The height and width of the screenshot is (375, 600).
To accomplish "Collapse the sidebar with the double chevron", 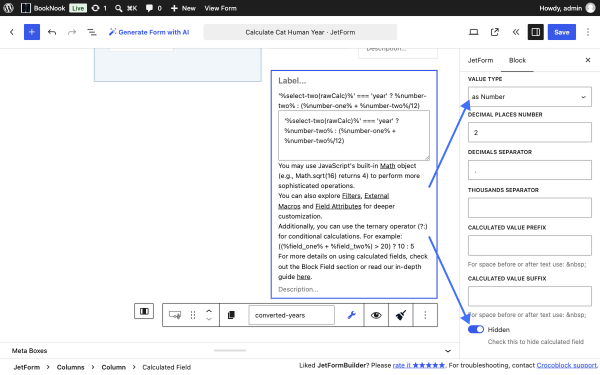I will pyautogui.click(x=516, y=32).
